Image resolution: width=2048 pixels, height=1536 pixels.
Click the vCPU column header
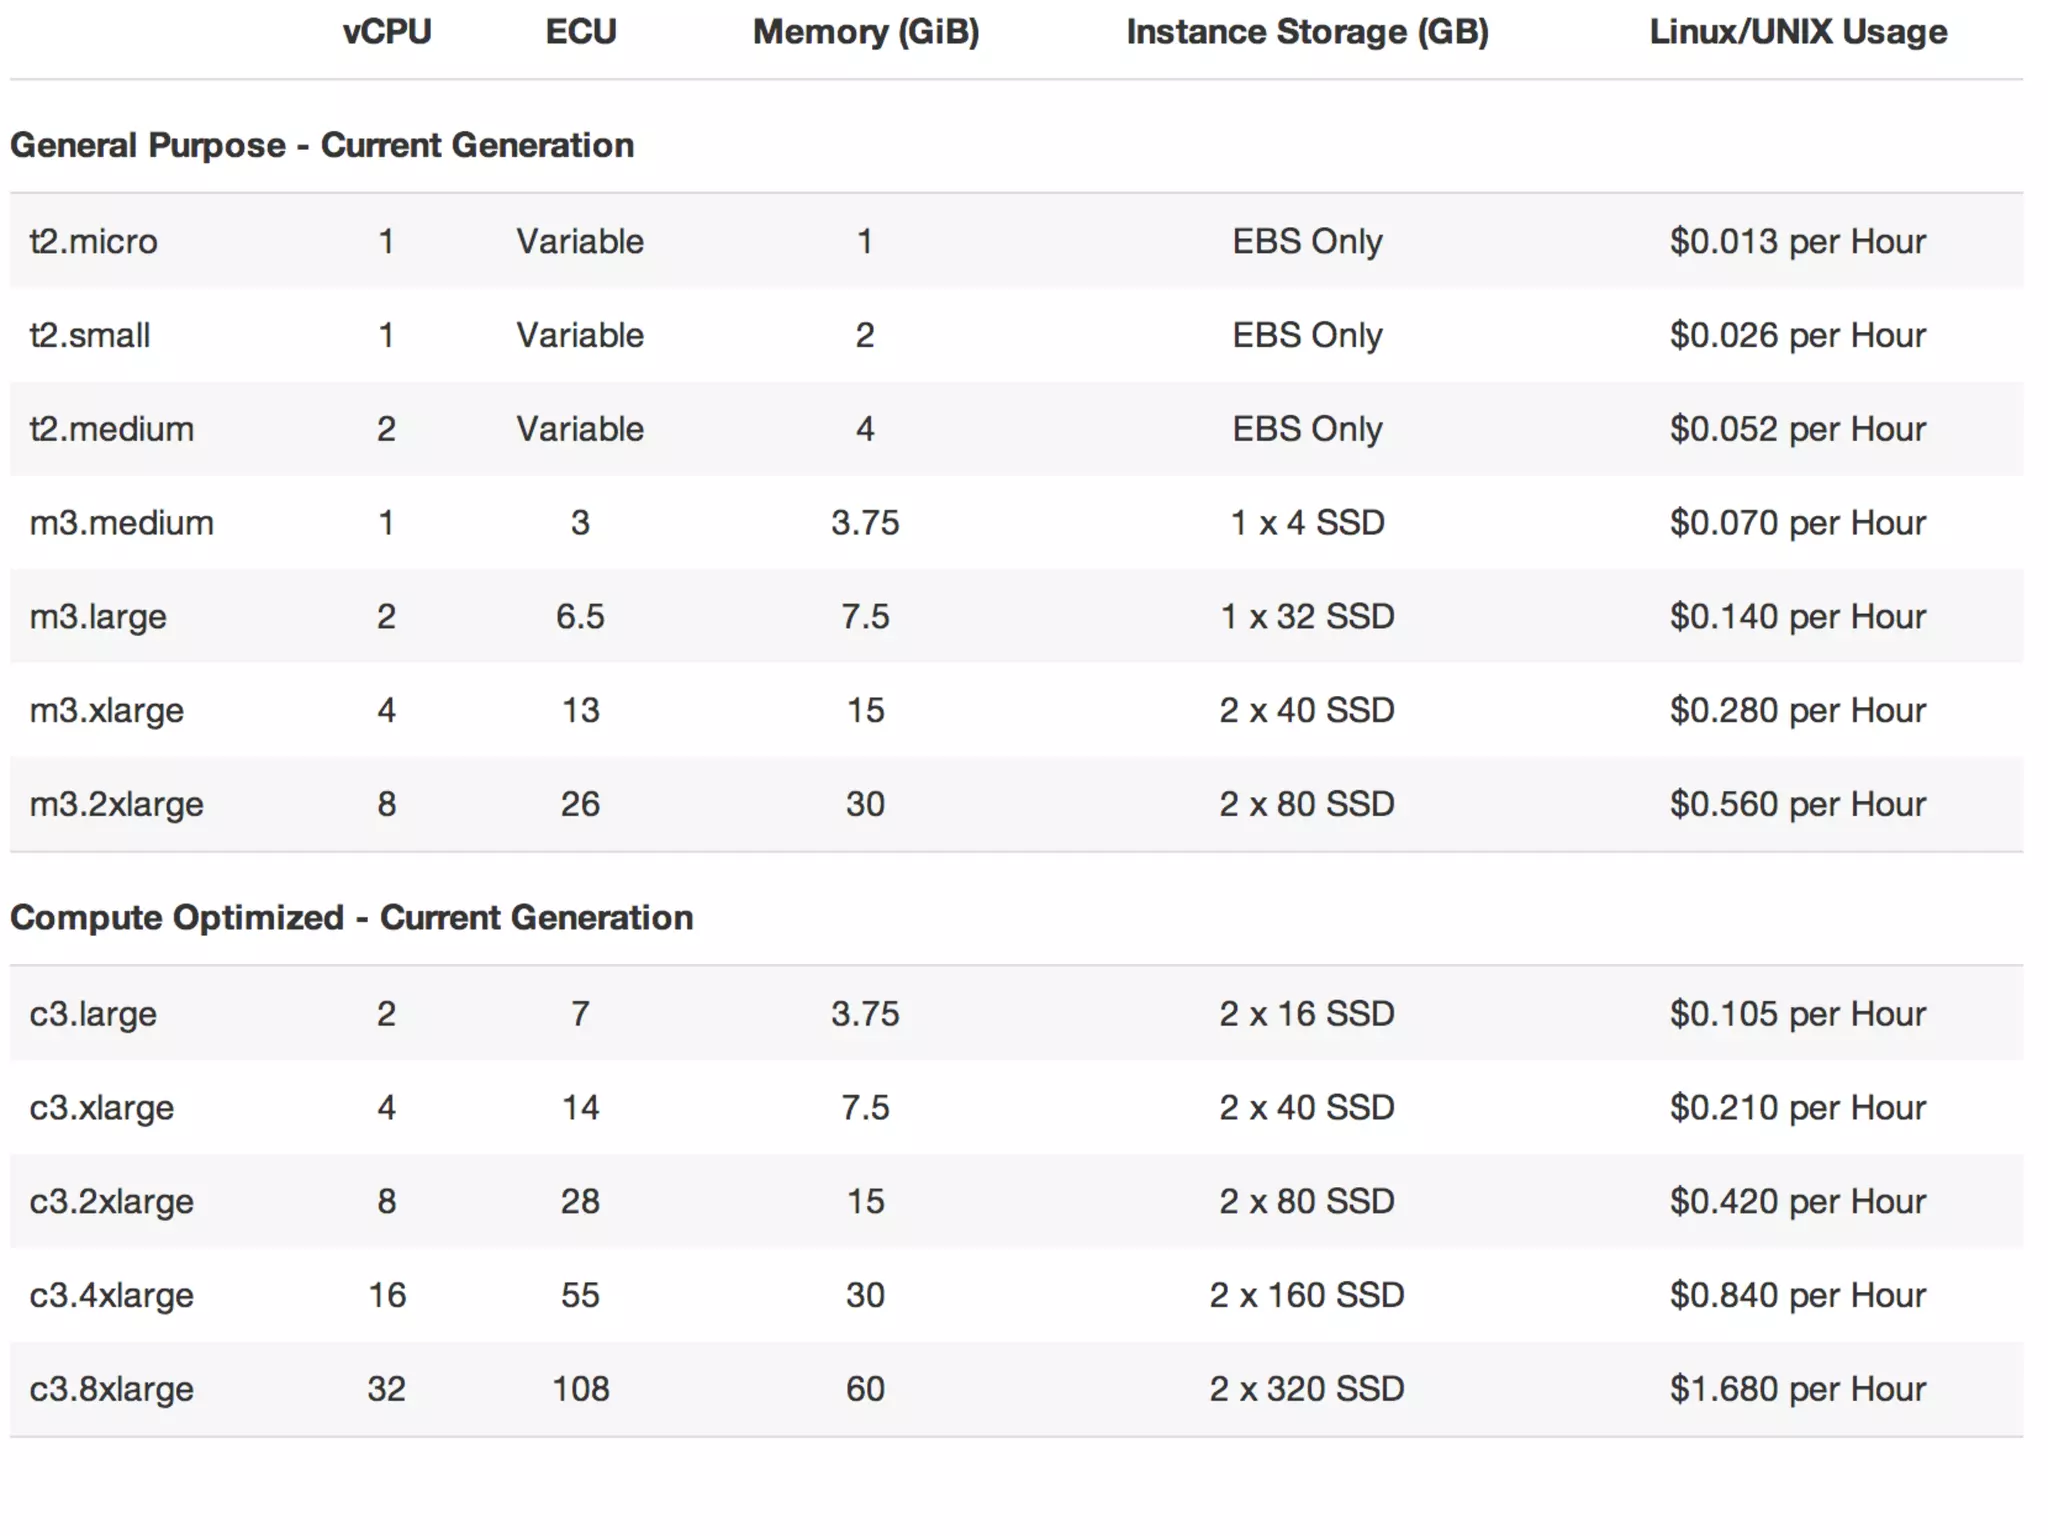[387, 32]
